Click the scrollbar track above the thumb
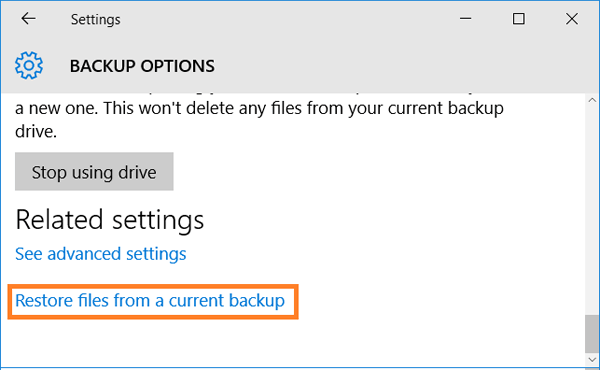This screenshot has height=370, width=600. click(592, 210)
